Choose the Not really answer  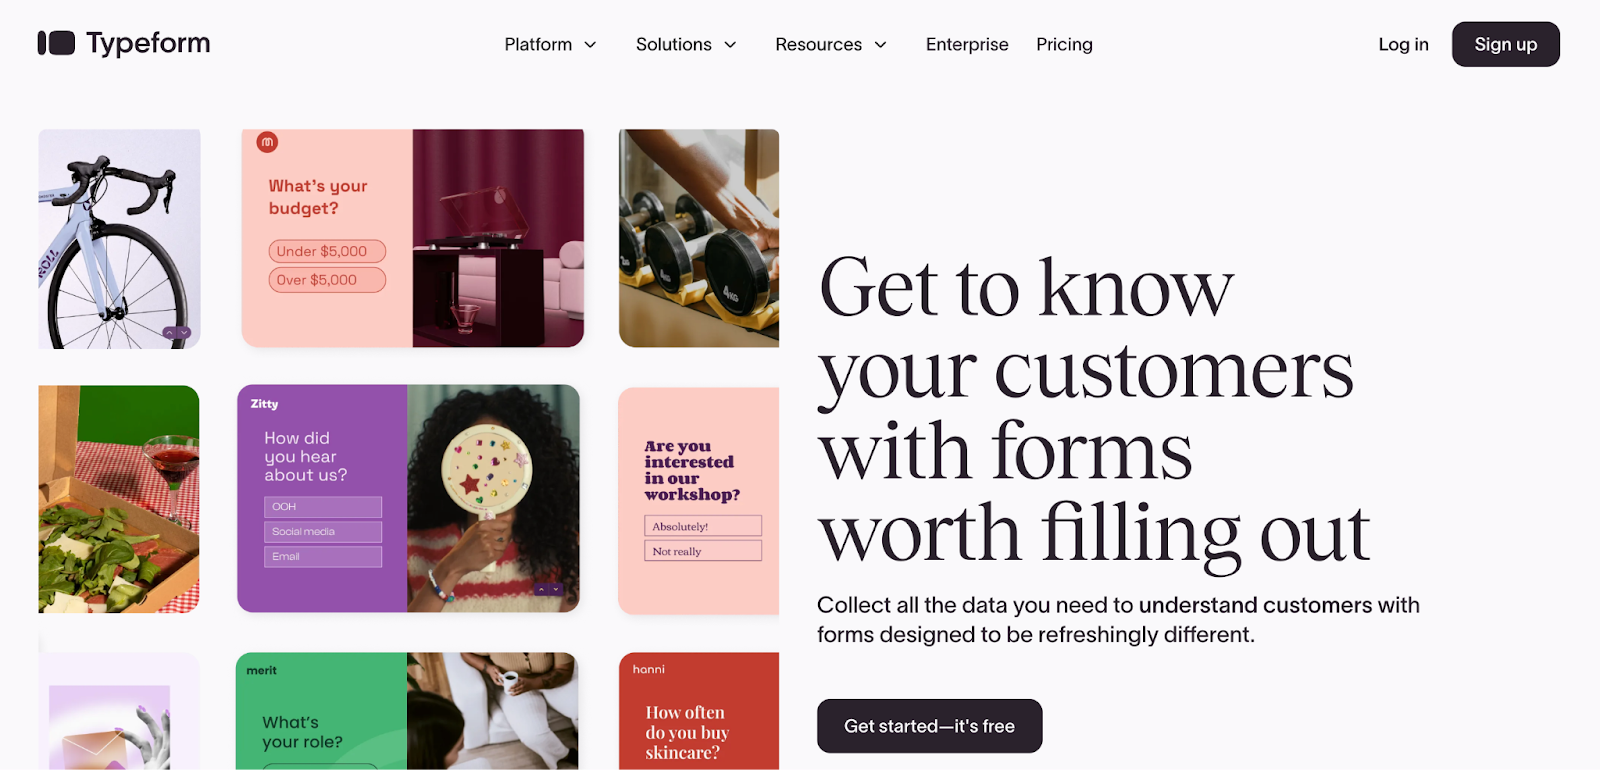tap(703, 551)
